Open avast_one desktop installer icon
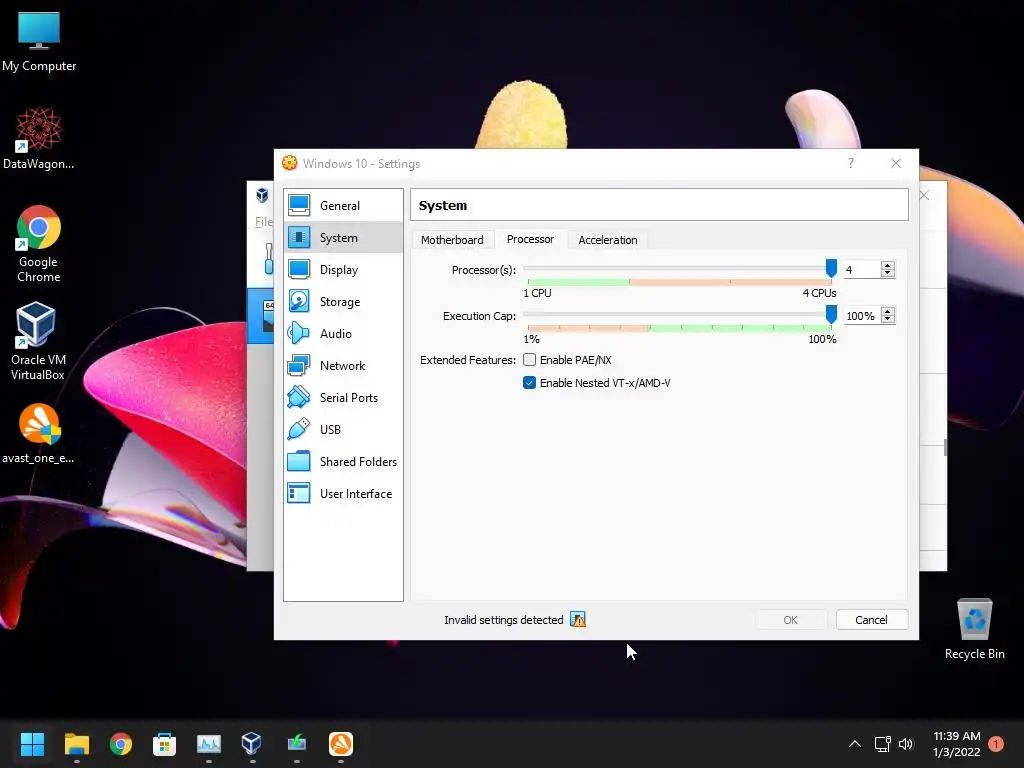 [39, 434]
